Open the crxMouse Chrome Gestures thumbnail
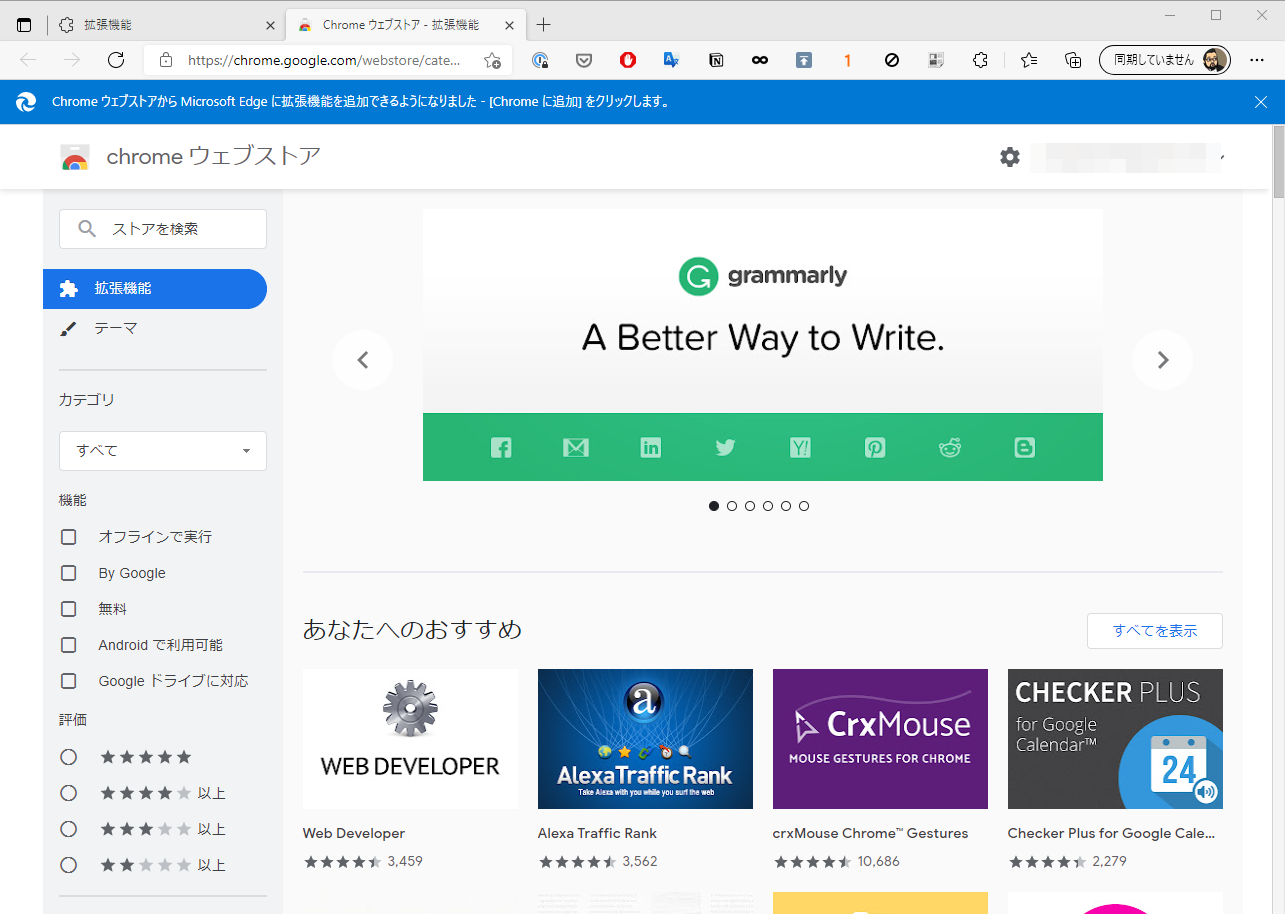This screenshot has height=914, width=1285. [x=880, y=739]
